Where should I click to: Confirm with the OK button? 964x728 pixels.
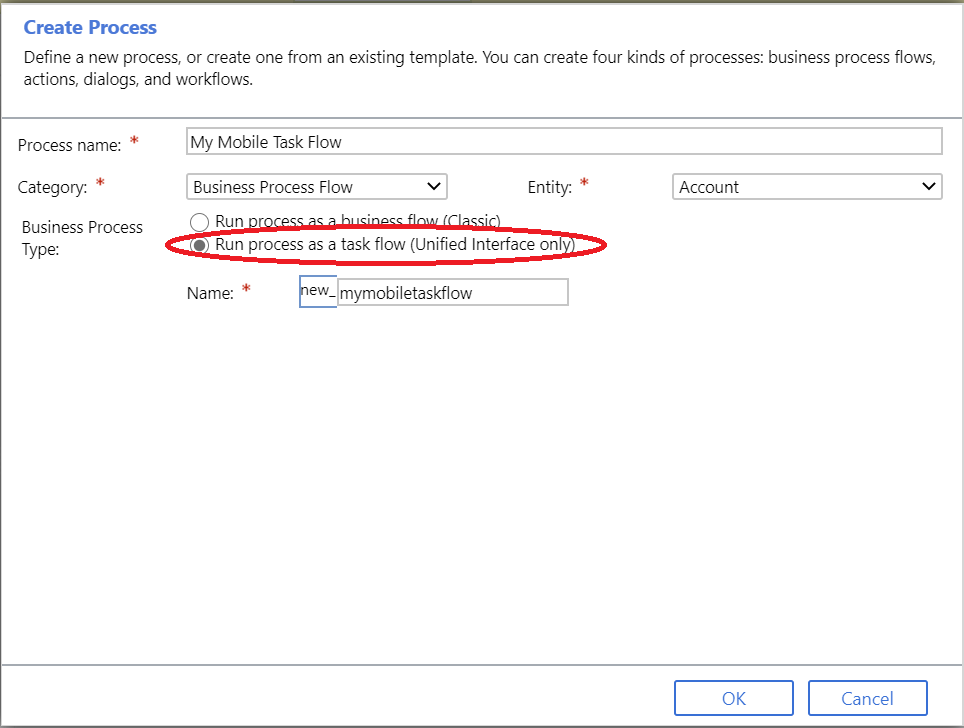pos(733,698)
